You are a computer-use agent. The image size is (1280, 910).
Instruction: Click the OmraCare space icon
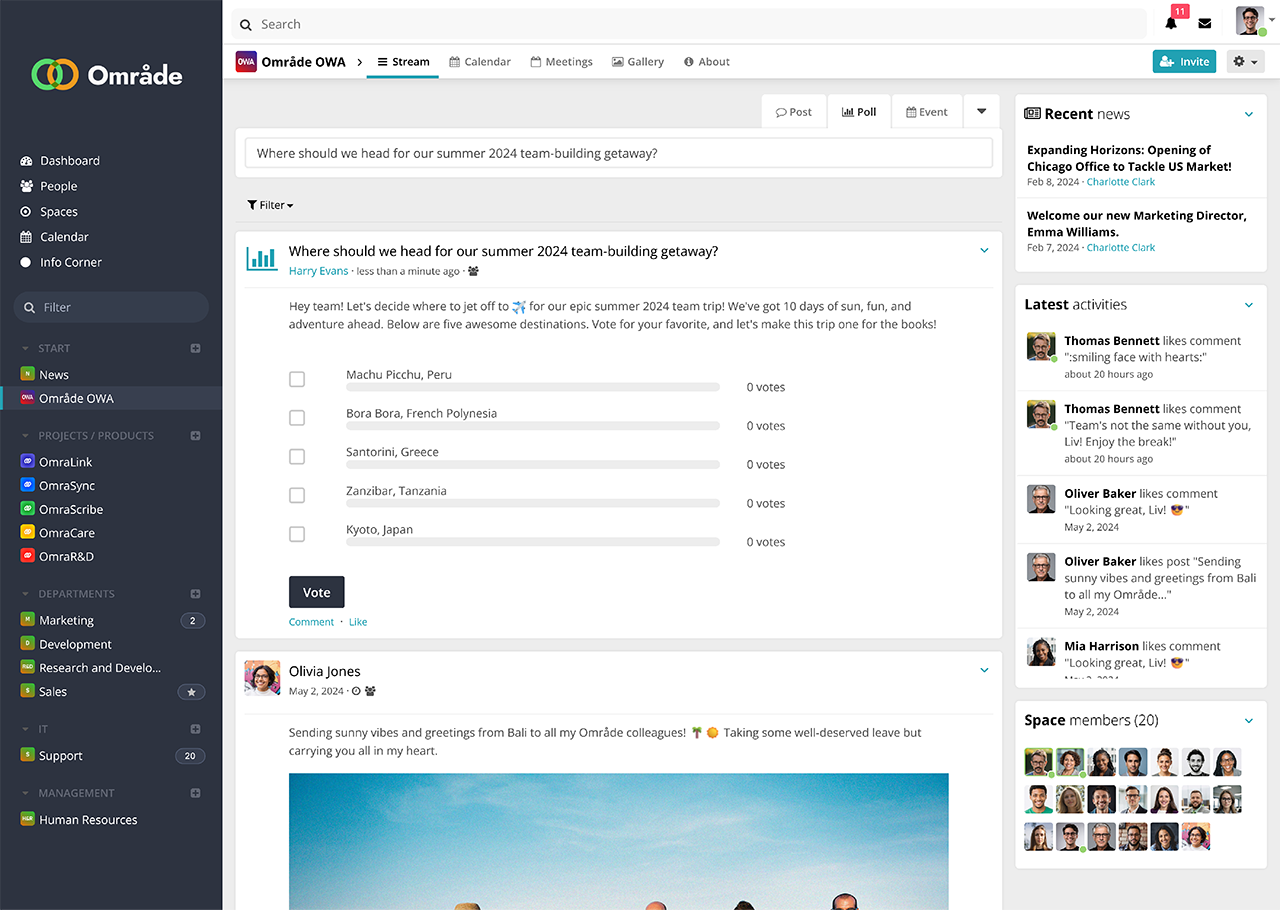pos(28,533)
